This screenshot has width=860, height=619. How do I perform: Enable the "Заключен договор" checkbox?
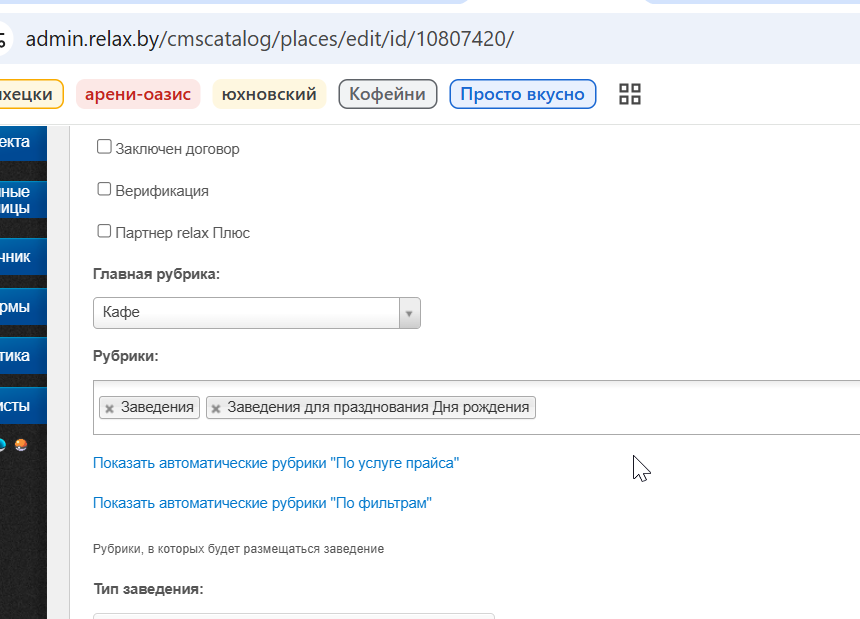point(104,147)
